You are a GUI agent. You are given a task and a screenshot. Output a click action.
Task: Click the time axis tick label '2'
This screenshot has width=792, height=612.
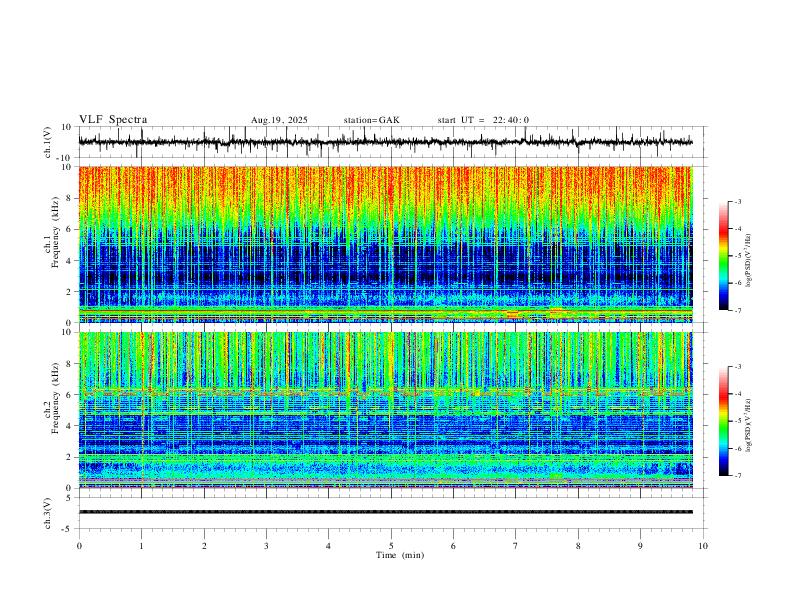click(x=204, y=546)
